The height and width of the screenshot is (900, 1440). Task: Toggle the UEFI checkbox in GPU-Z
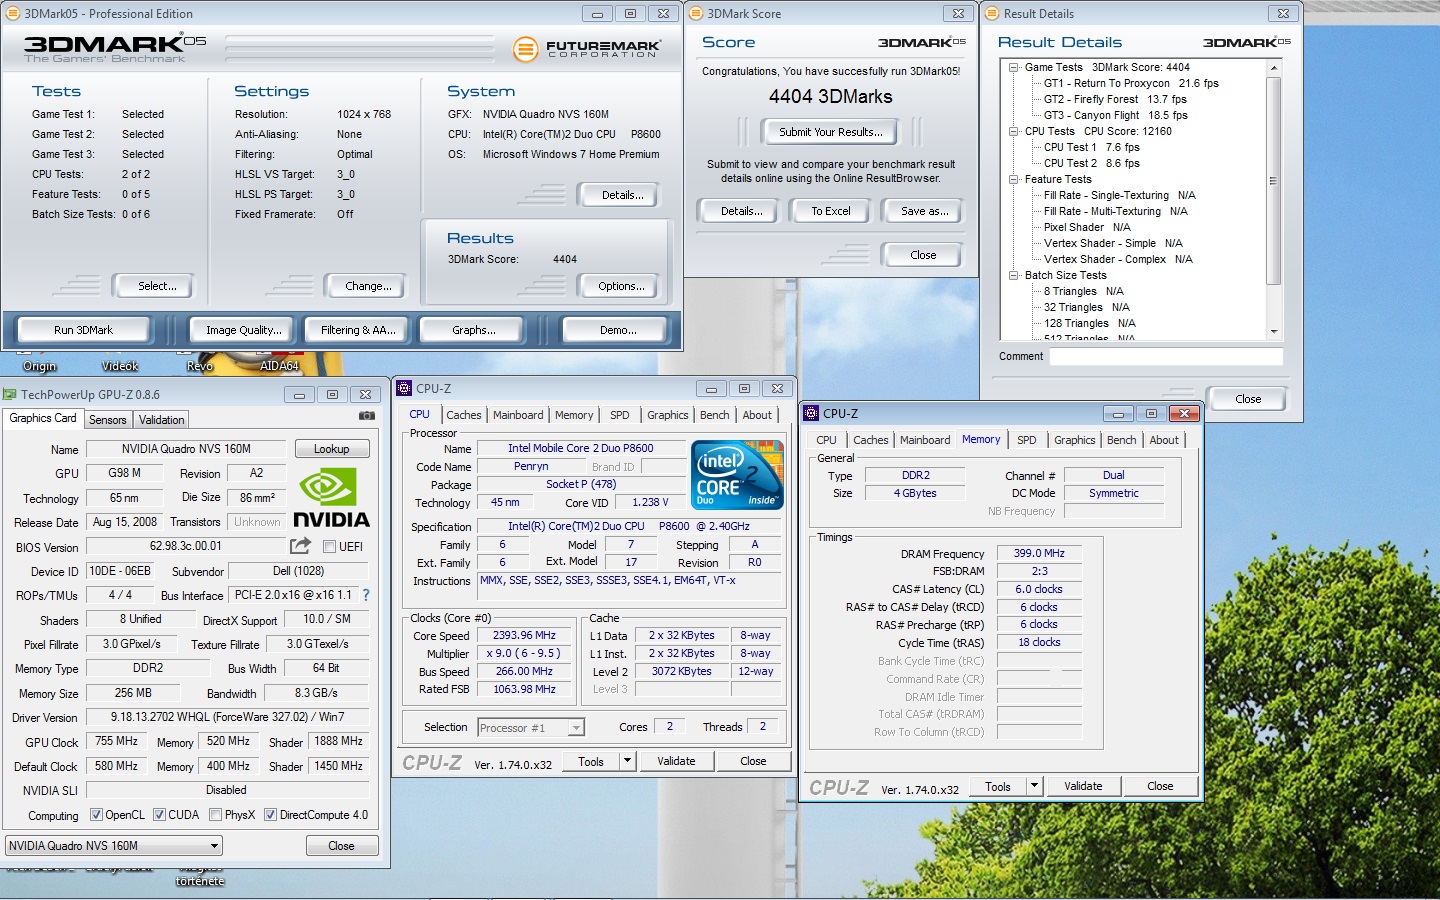click(x=329, y=546)
